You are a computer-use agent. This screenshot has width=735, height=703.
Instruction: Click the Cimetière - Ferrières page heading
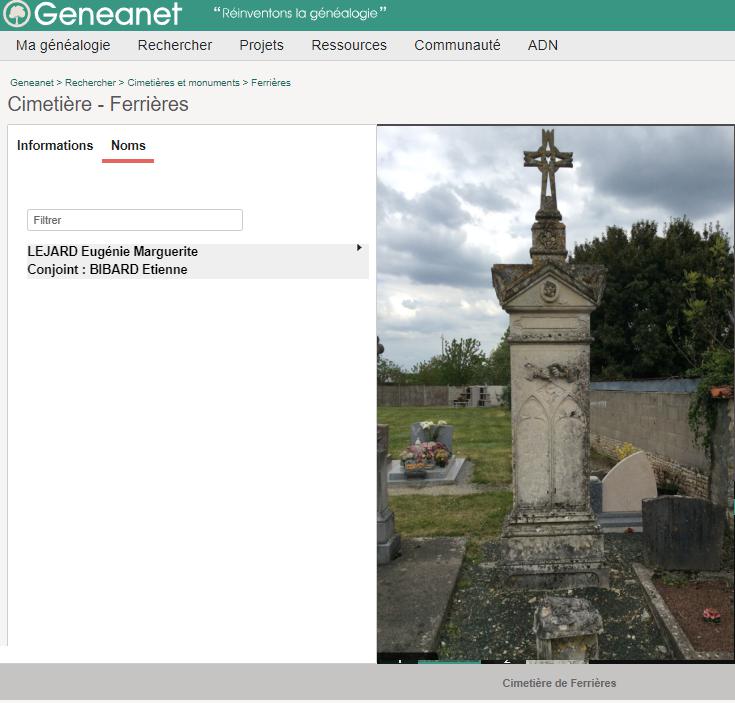pyautogui.click(x=98, y=104)
